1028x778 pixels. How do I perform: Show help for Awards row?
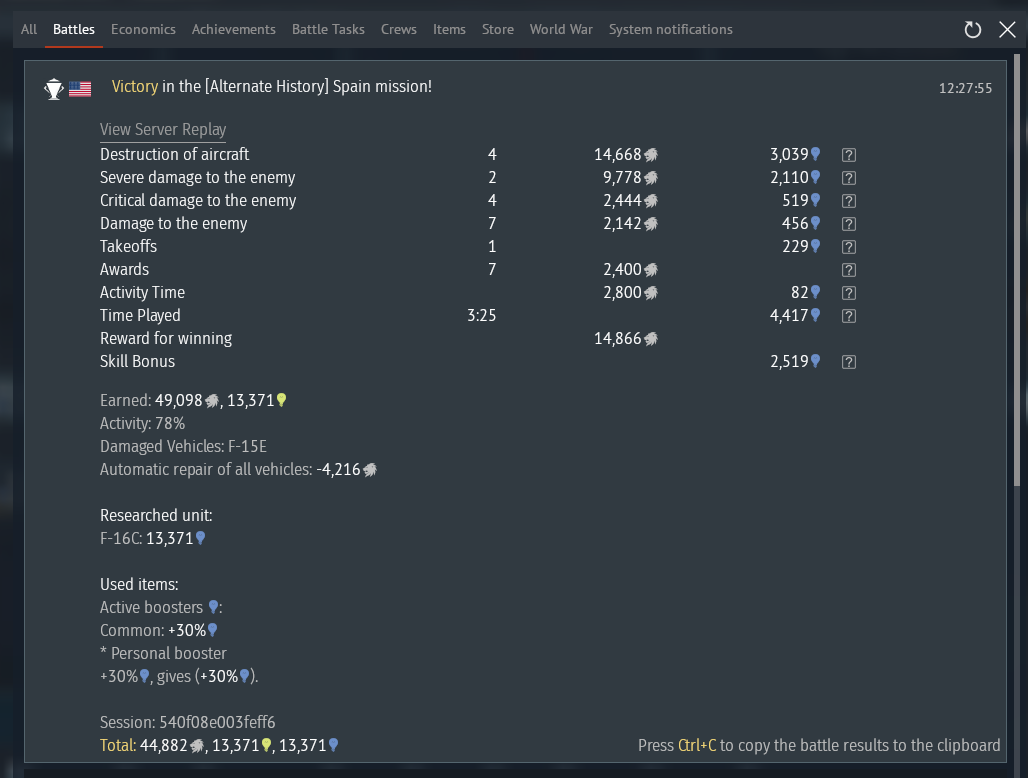click(848, 269)
